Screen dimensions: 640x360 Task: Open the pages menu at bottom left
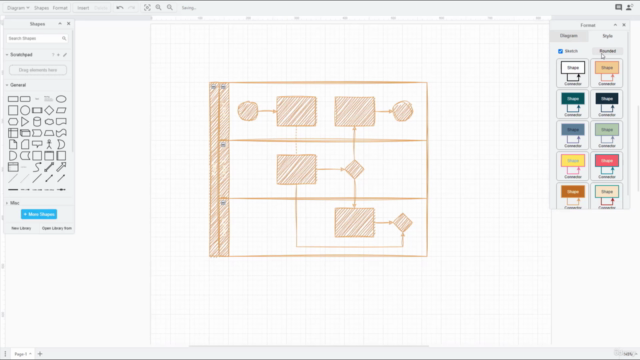click(x=5, y=354)
